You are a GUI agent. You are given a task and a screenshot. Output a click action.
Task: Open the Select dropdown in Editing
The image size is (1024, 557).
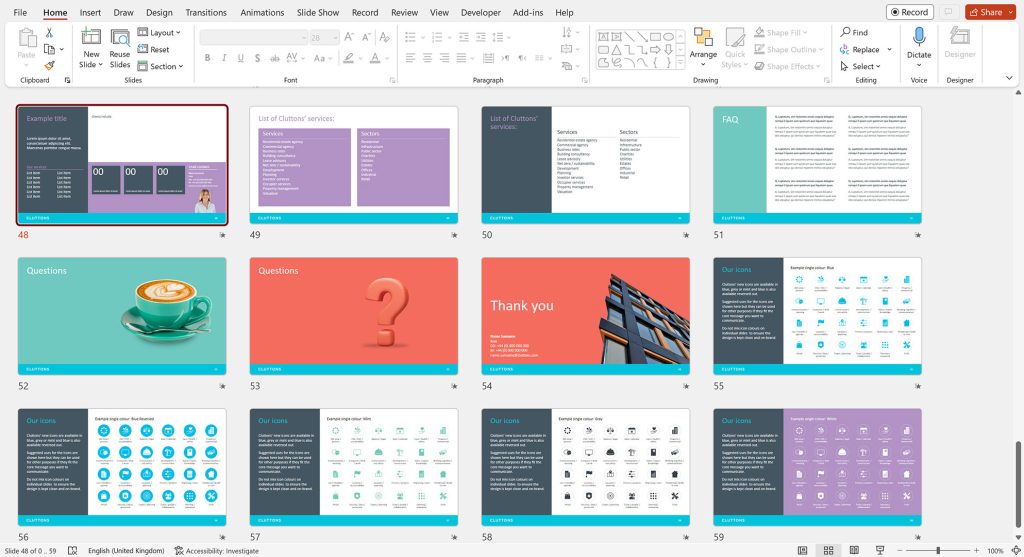(861, 67)
